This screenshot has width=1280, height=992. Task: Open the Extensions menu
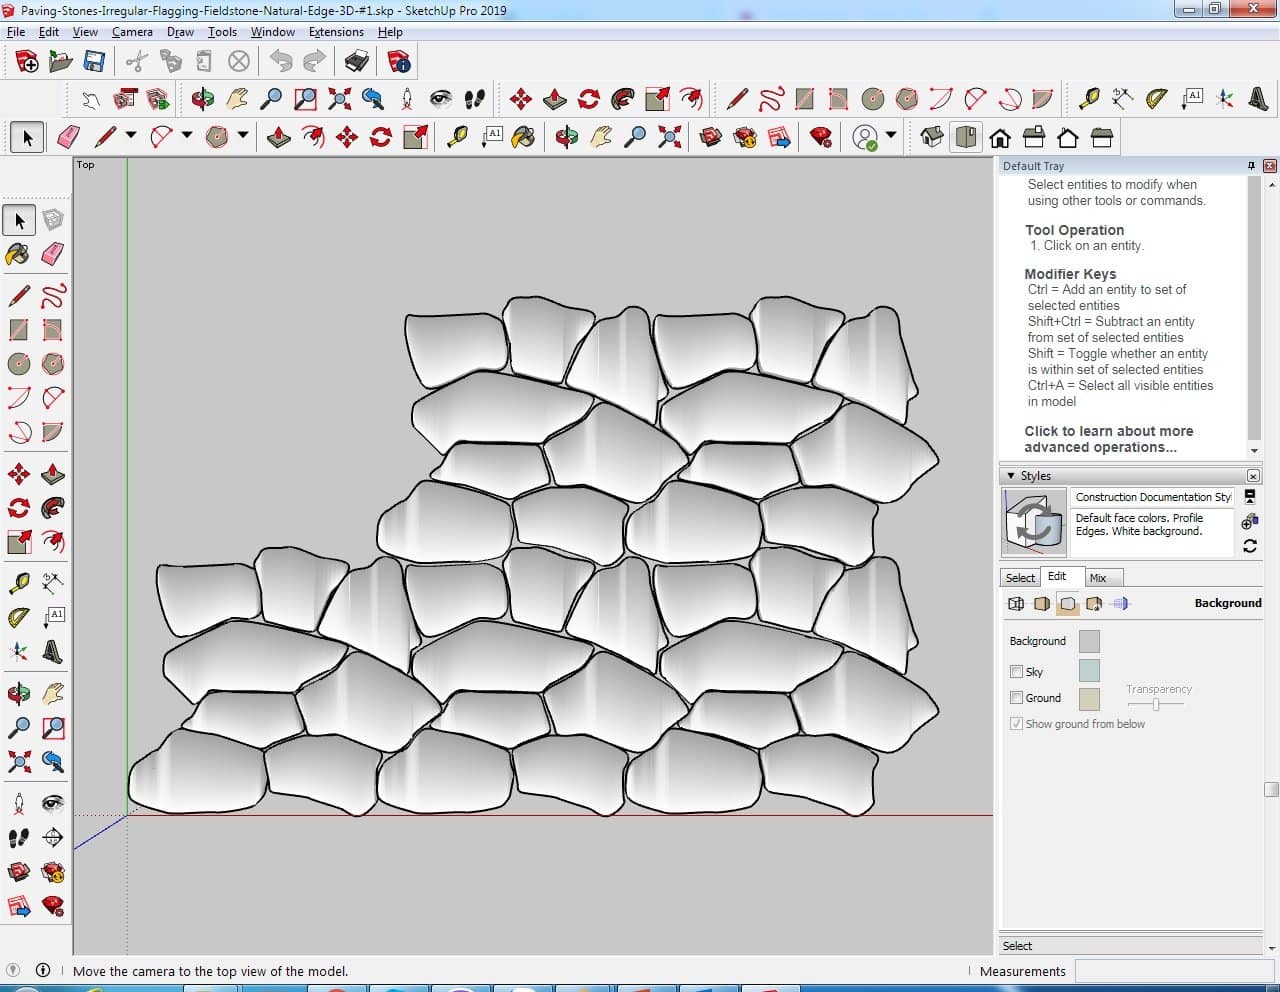point(336,32)
